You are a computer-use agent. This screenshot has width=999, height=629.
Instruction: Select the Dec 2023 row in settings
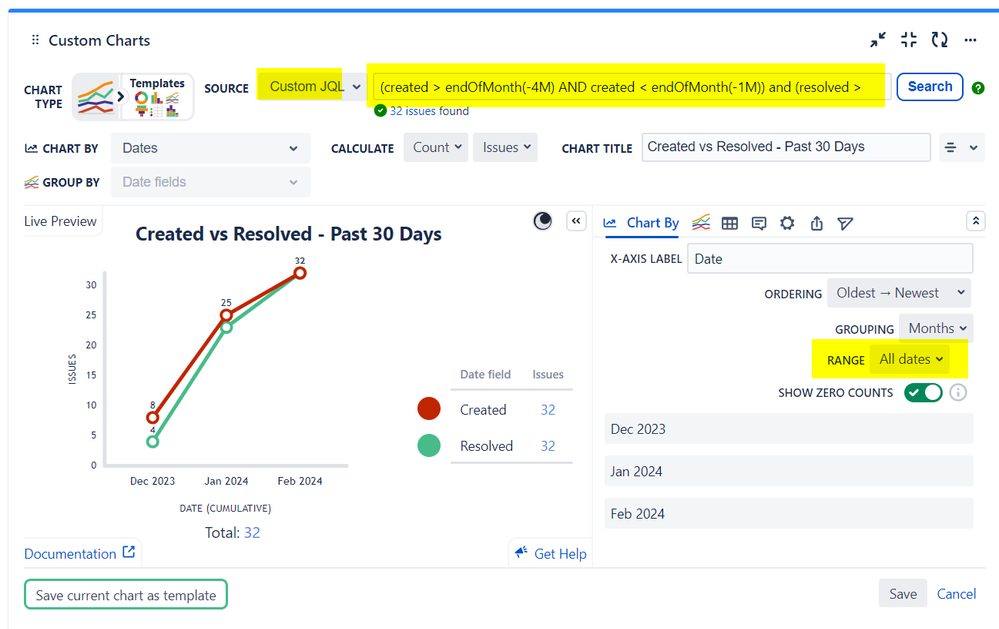coord(789,429)
